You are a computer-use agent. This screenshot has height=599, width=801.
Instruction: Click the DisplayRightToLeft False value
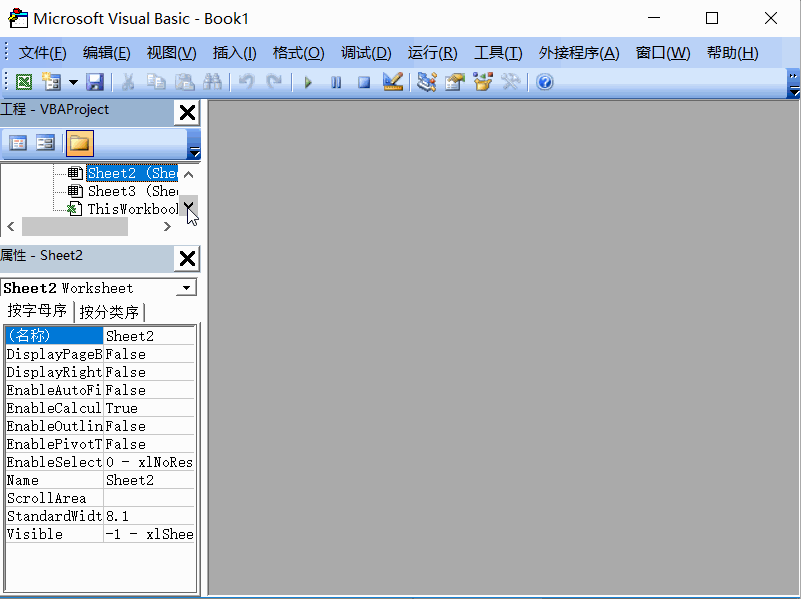click(x=149, y=372)
